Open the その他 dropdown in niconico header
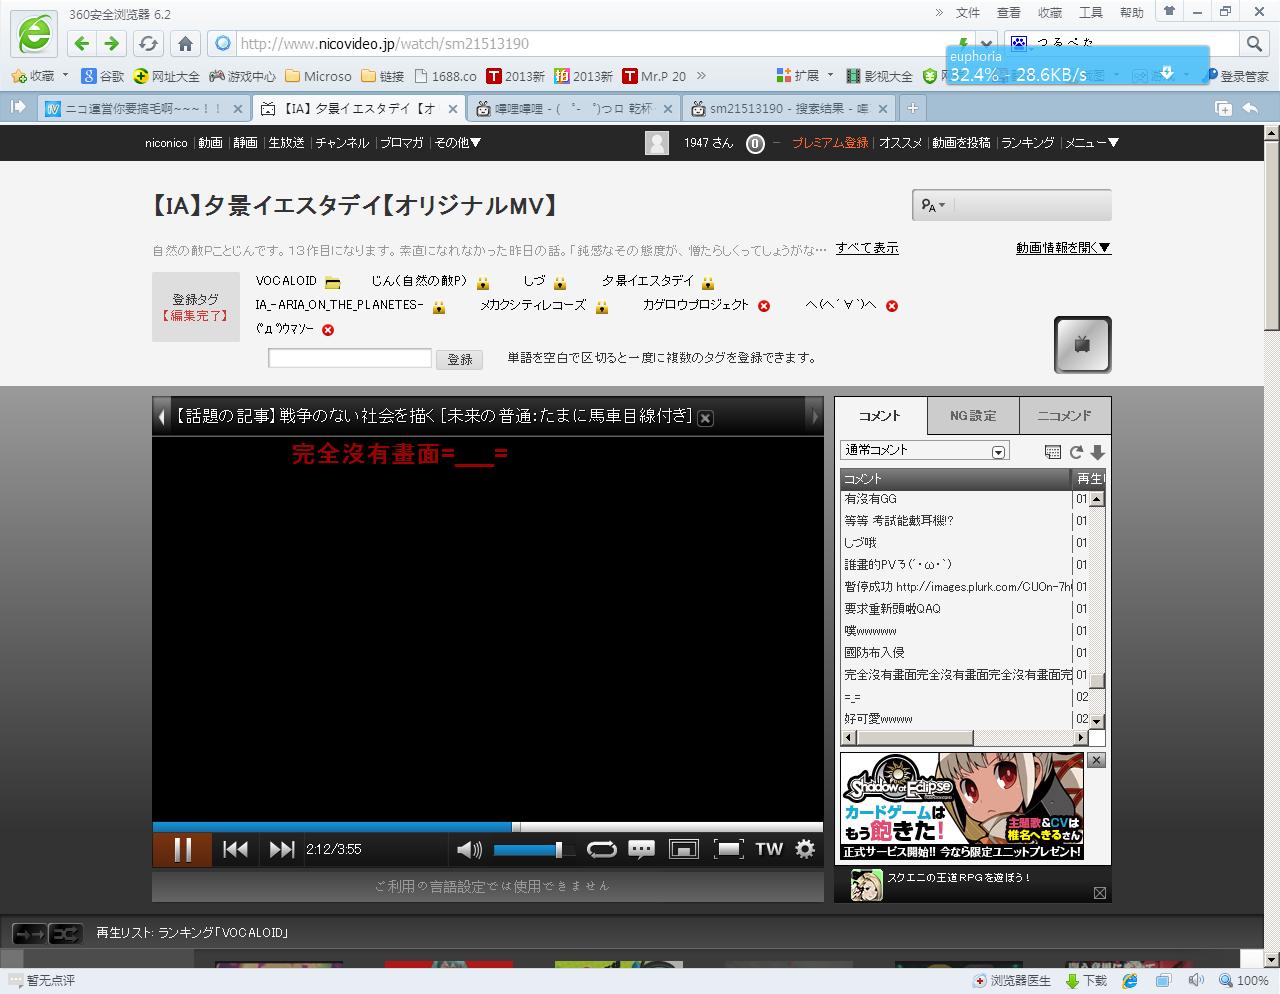This screenshot has width=1280, height=994. click(x=458, y=143)
